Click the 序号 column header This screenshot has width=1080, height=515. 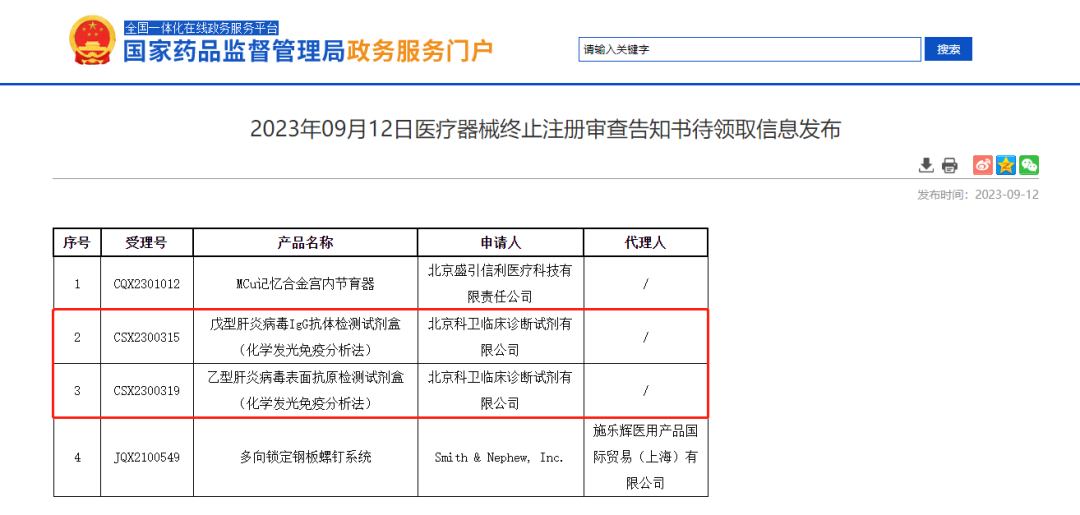(77, 242)
